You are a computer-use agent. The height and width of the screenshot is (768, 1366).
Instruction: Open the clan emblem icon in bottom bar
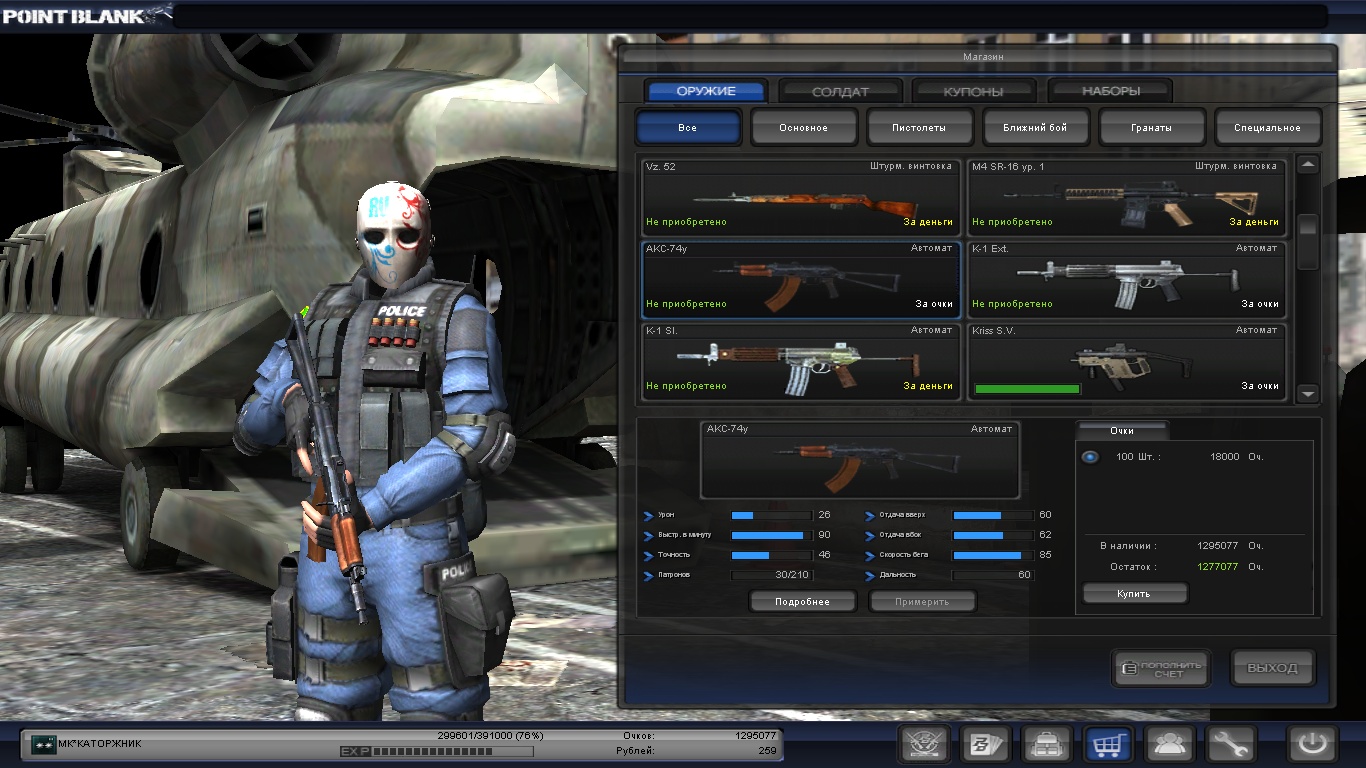(x=924, y=745)
